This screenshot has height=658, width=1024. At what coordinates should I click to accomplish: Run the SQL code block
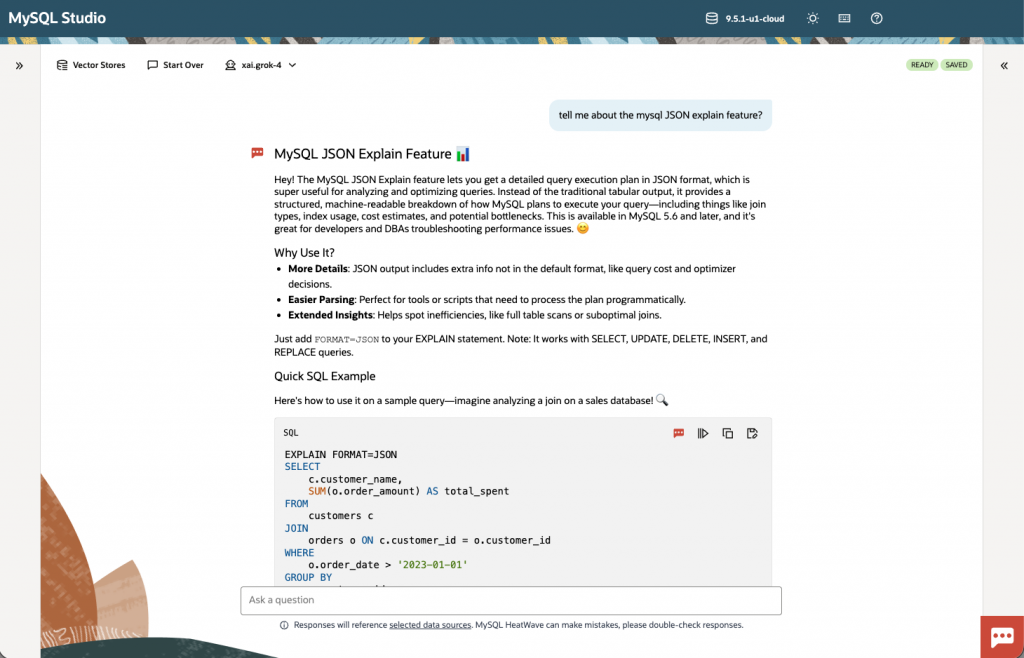click(703, 433)
